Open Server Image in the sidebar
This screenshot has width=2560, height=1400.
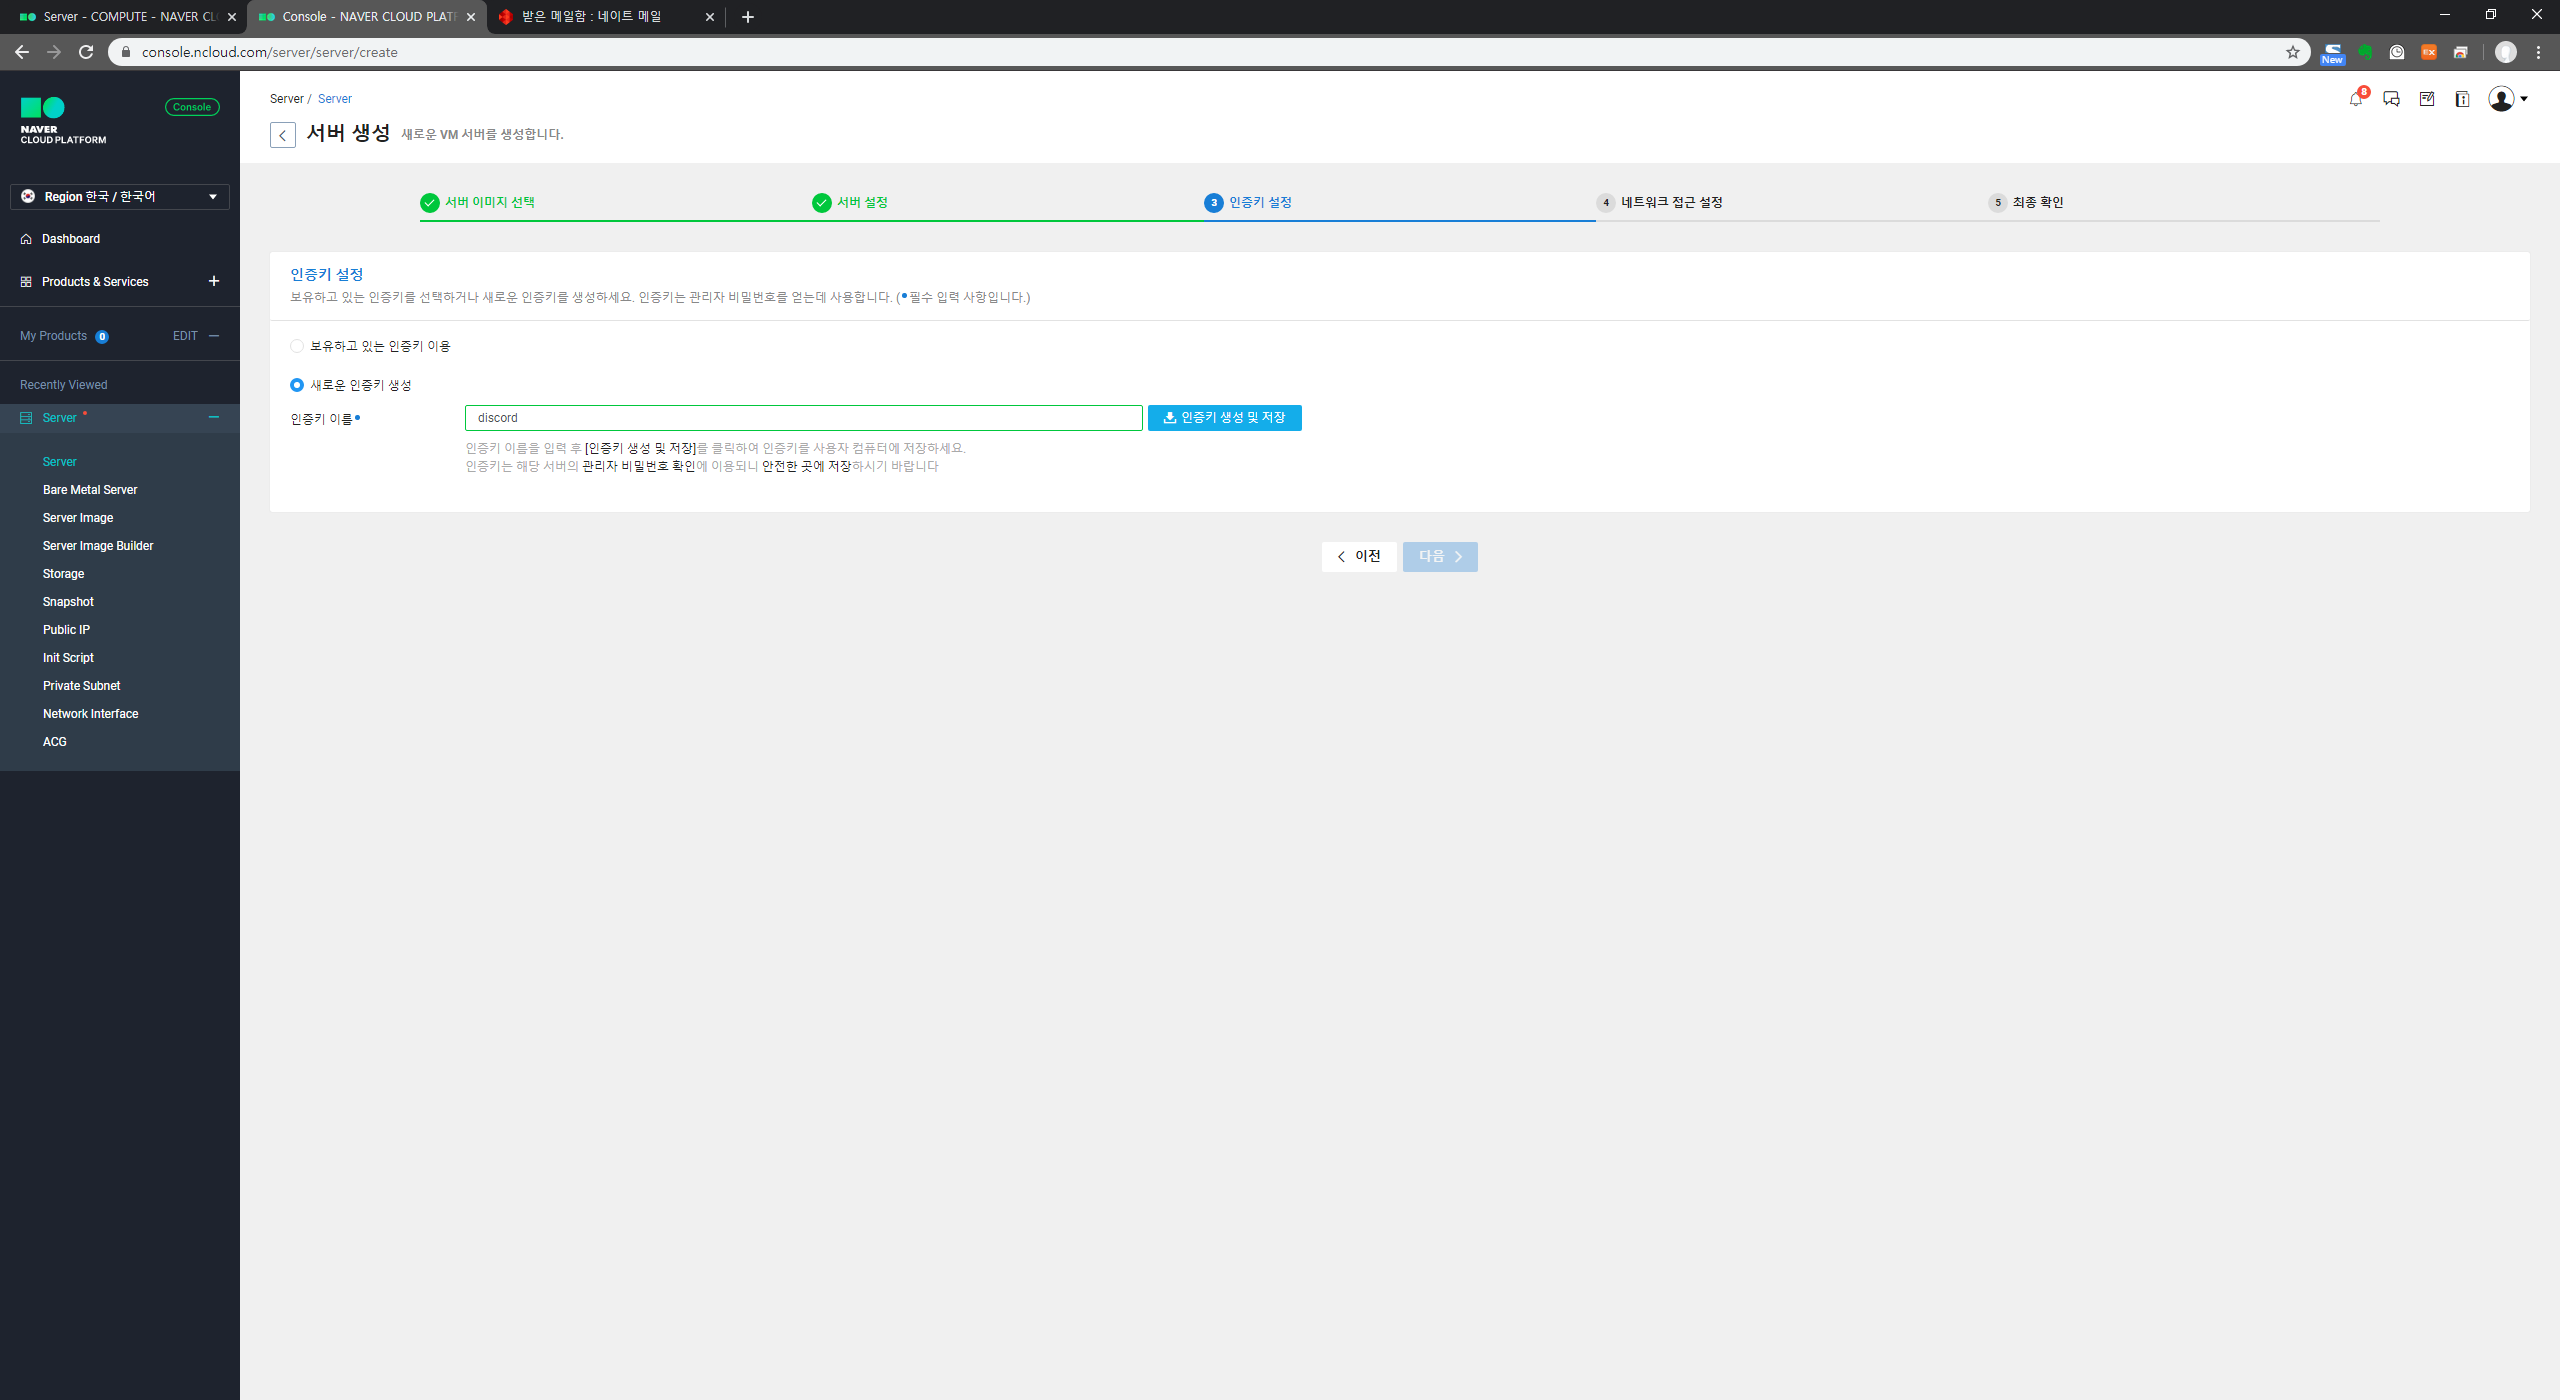[x=78, y=518]
